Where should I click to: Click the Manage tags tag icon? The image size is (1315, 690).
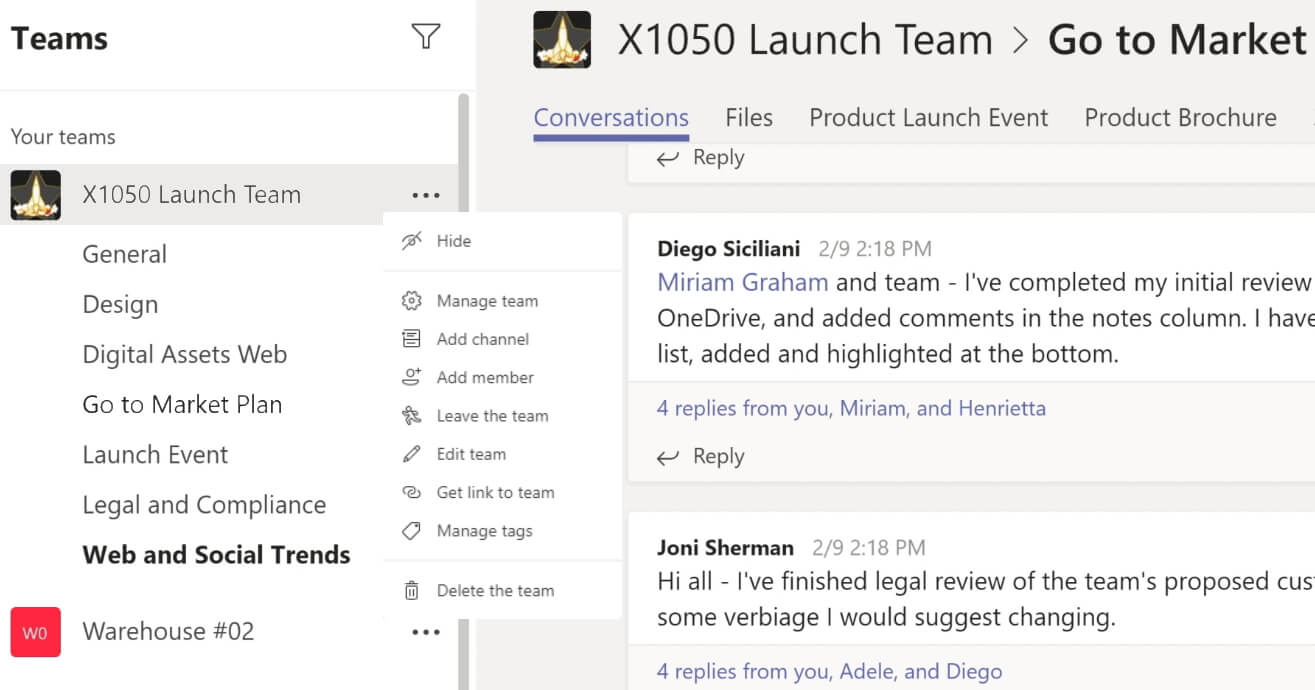click(x=411, y=531)
